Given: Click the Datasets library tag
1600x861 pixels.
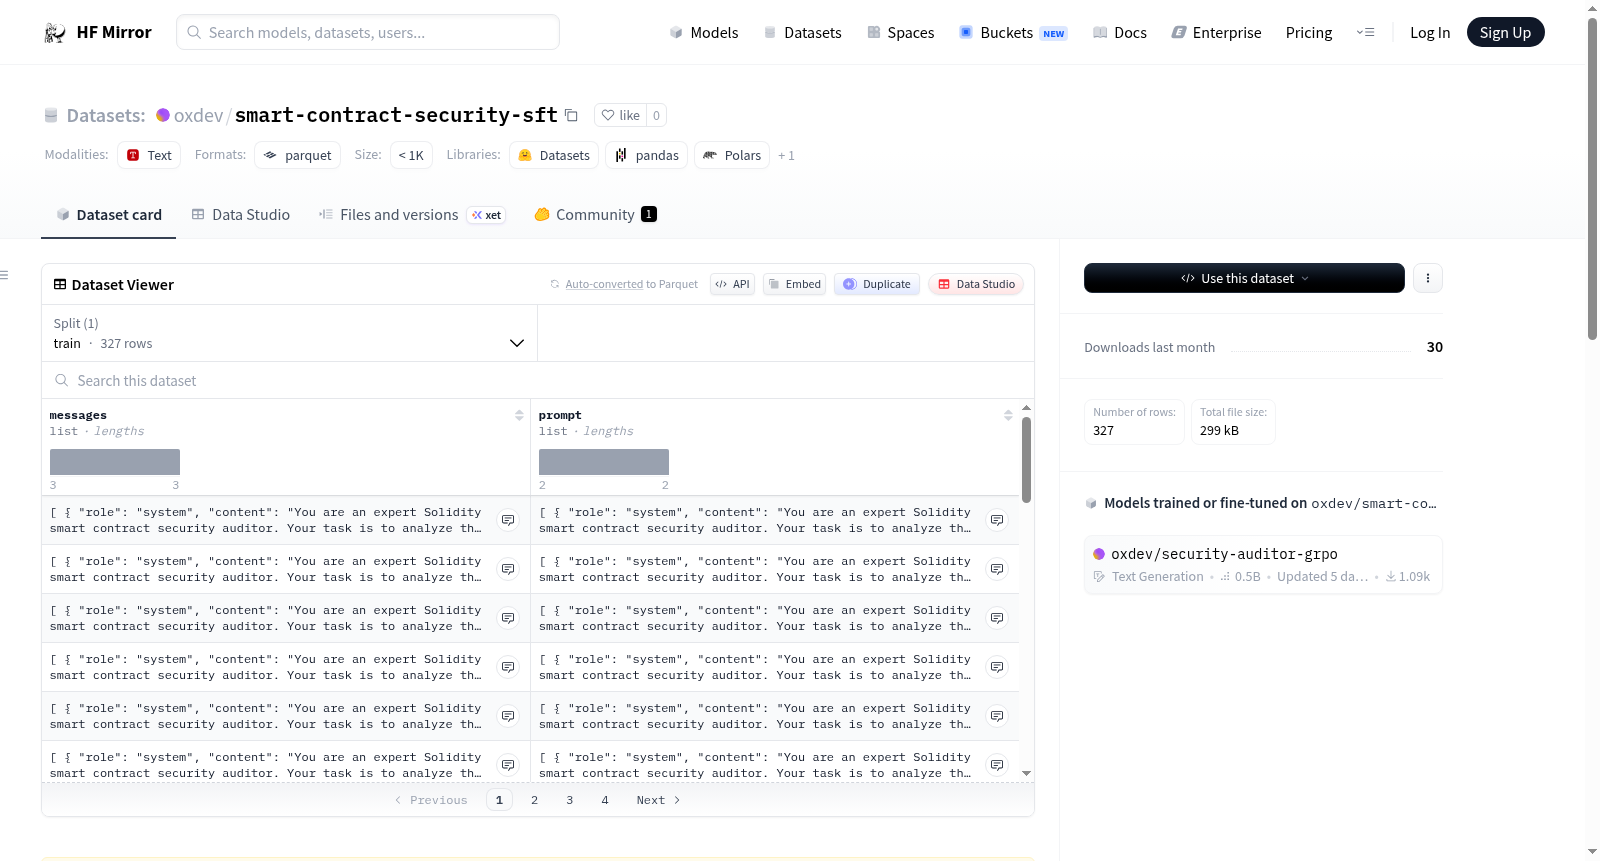Looking at the screenshot, I should pos(554,155).
